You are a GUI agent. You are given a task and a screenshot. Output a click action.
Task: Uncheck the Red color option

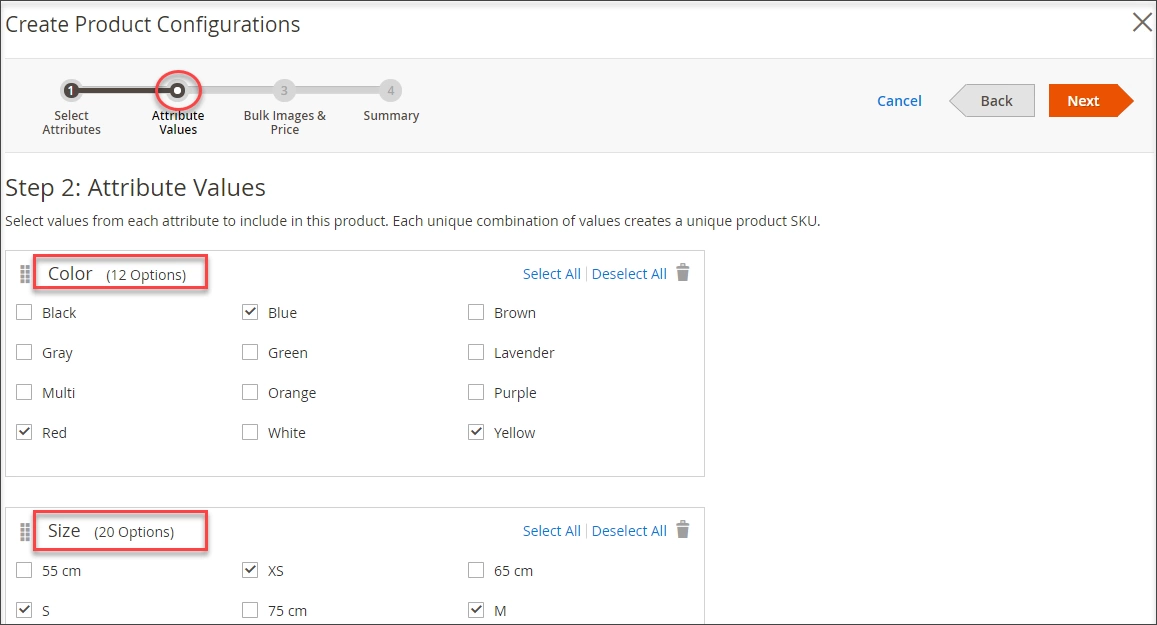point(24,432)
